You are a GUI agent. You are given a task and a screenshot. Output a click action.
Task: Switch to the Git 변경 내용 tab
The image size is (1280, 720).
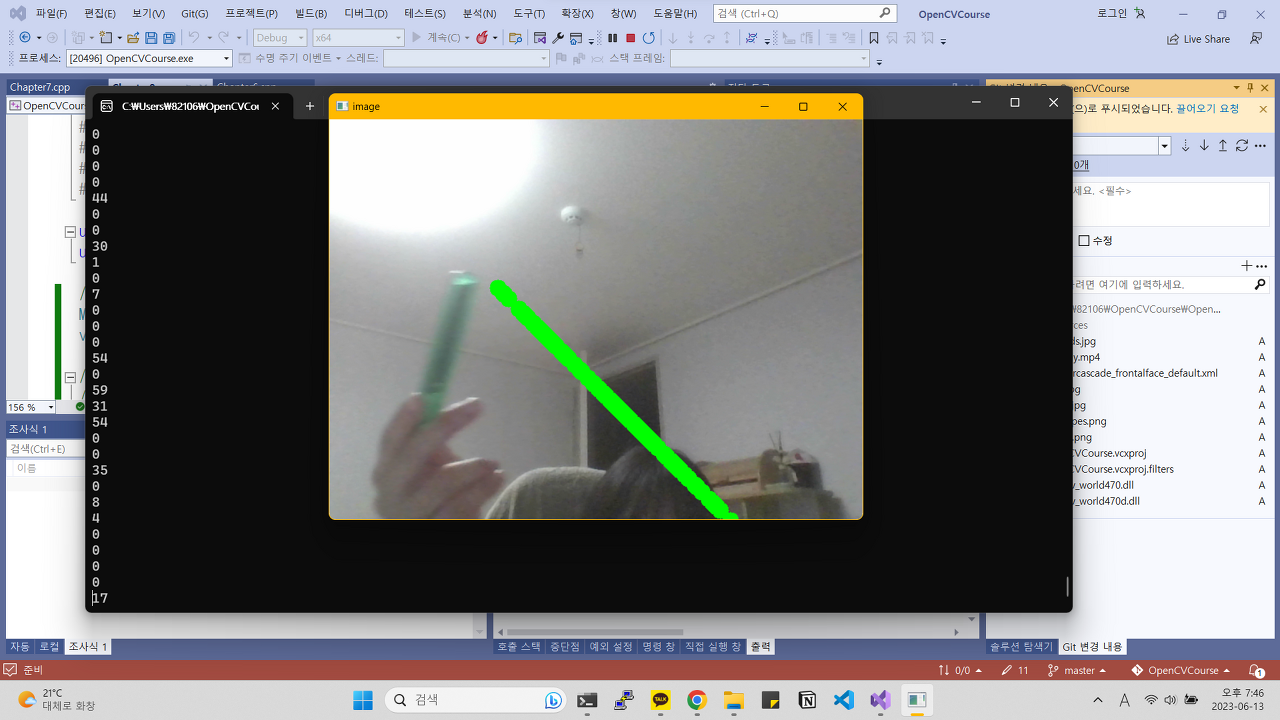pyautogui.click(x=1092, y=646)
